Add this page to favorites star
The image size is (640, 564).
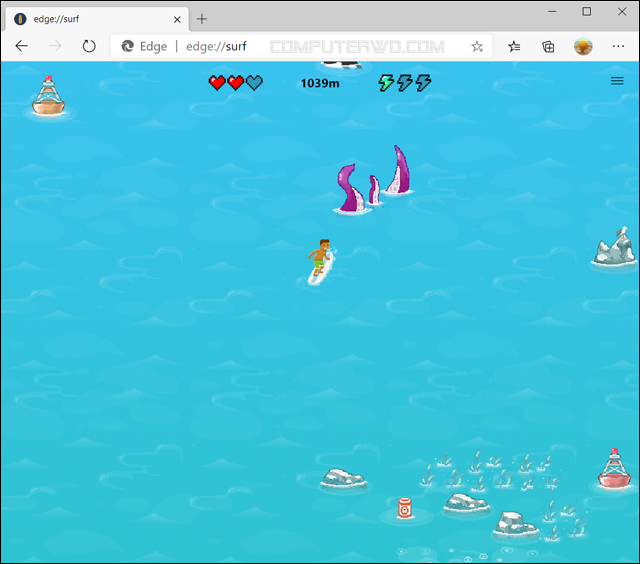(477, 47)
